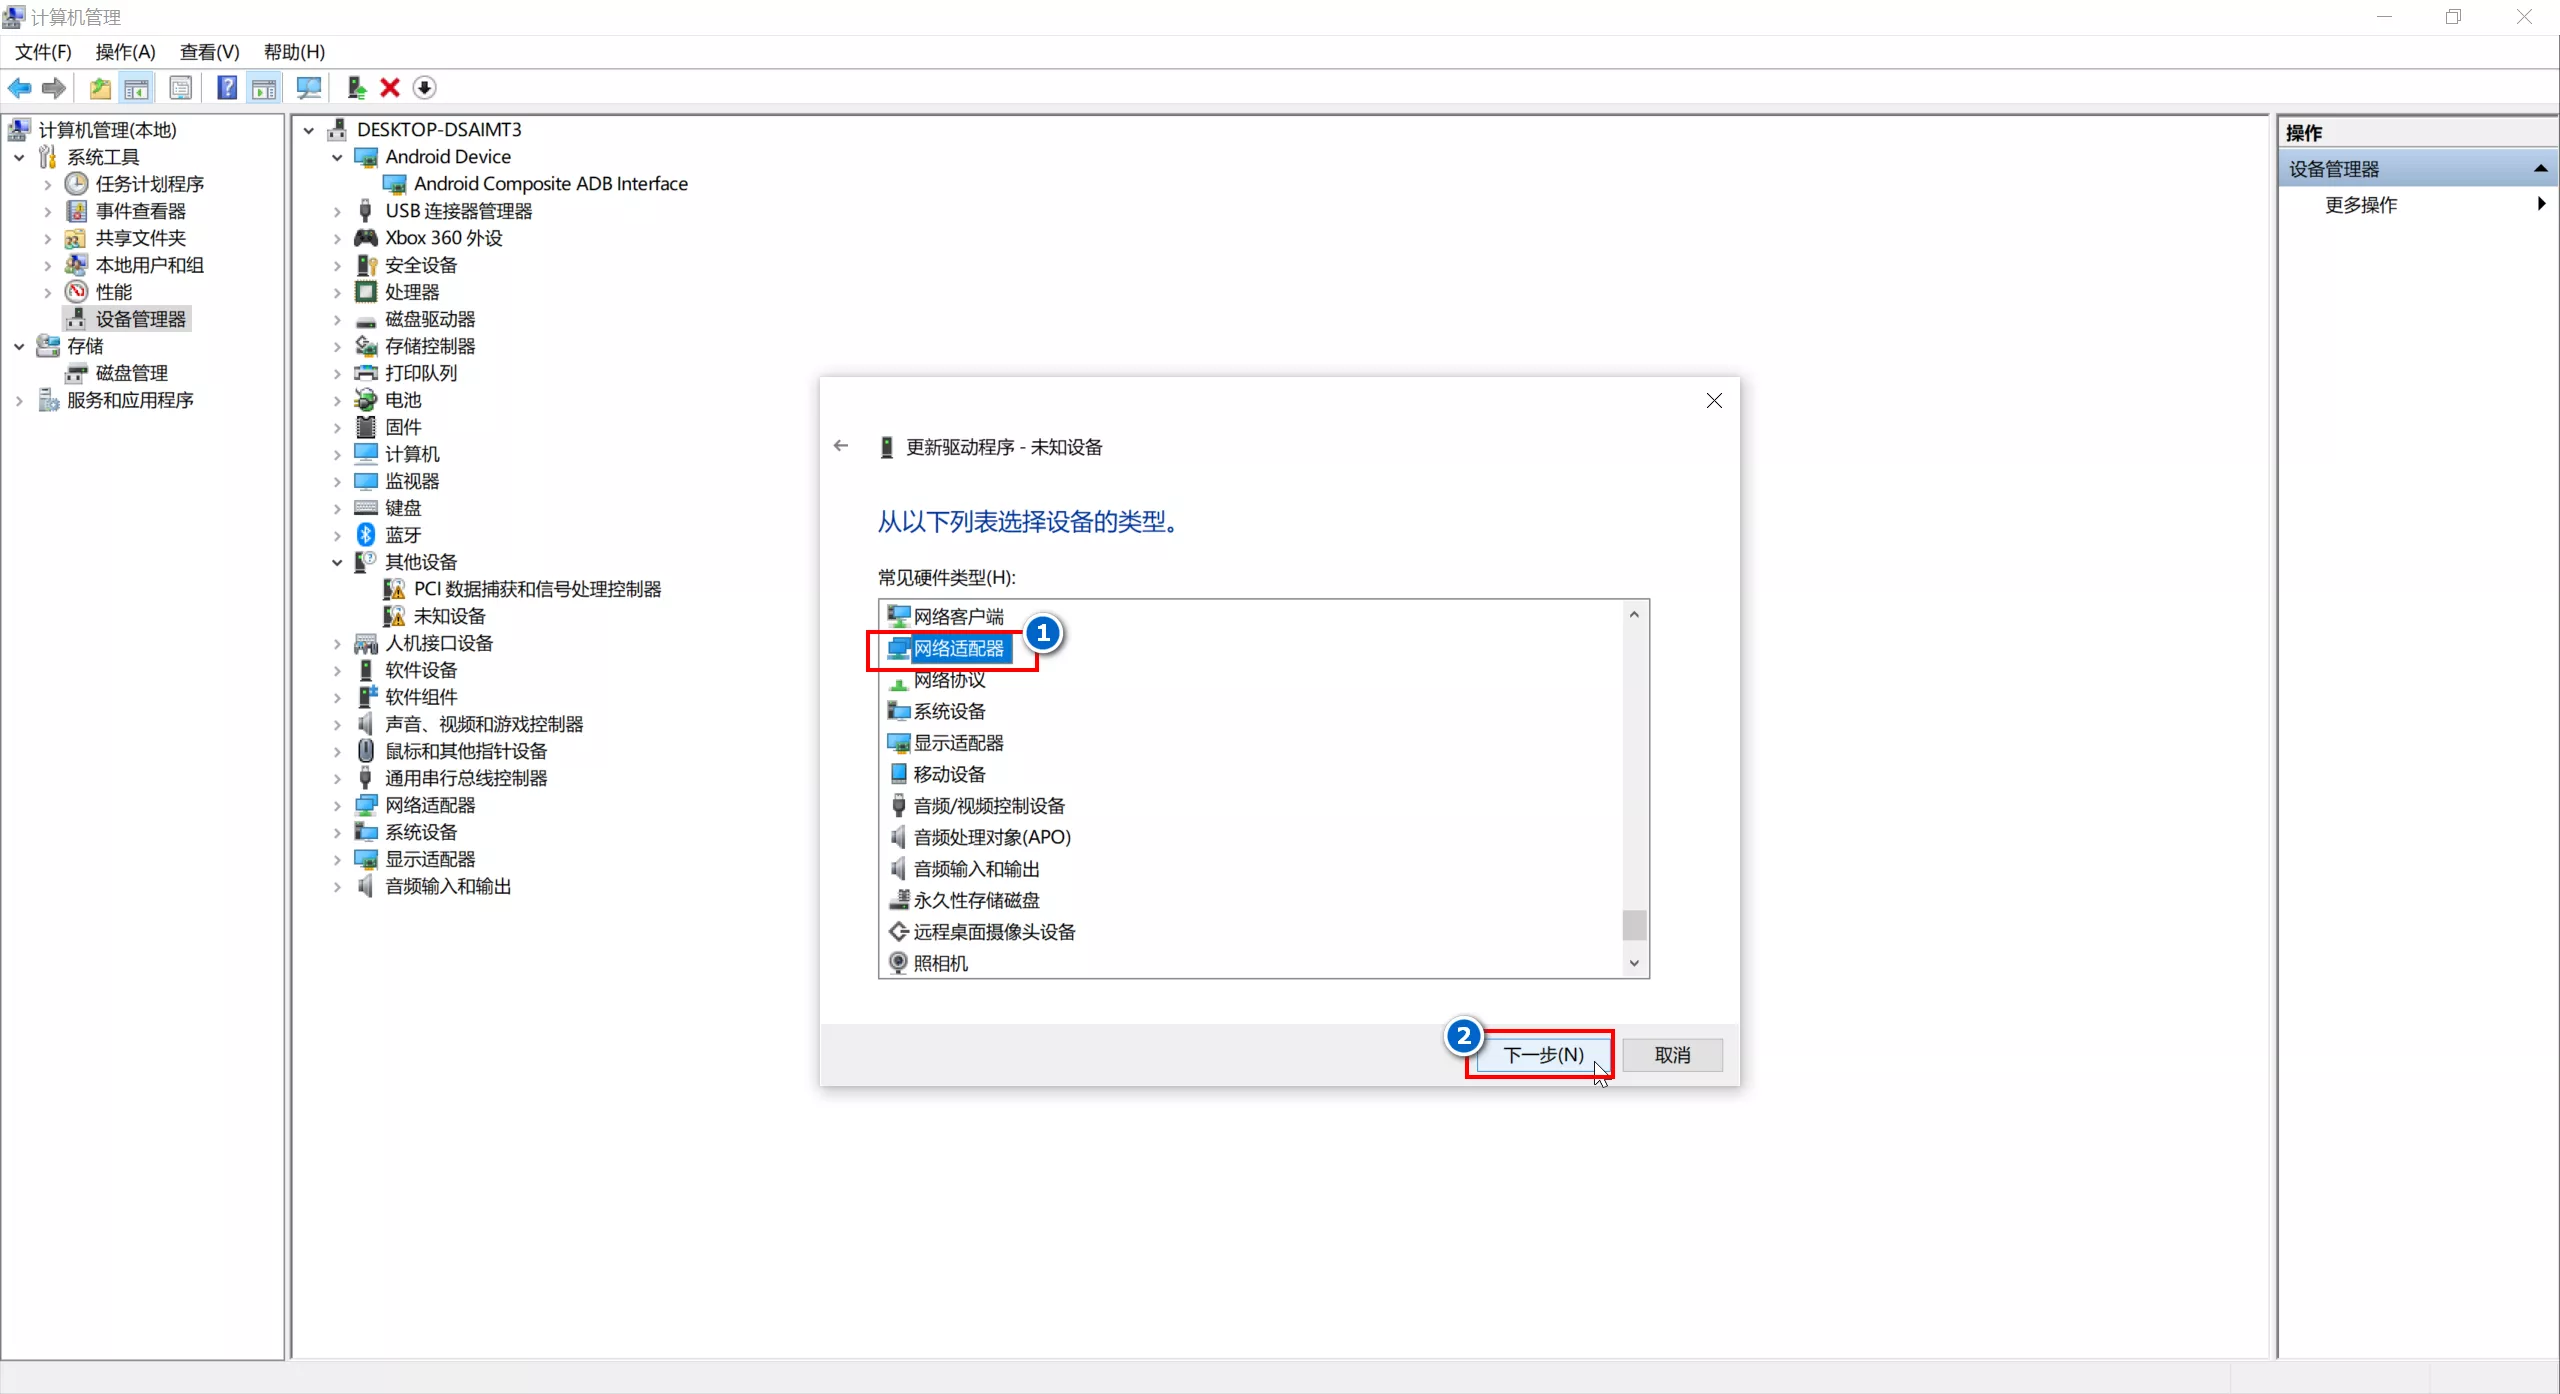Collapse the 设备管理器 actions section arrow

(2540, 169)
